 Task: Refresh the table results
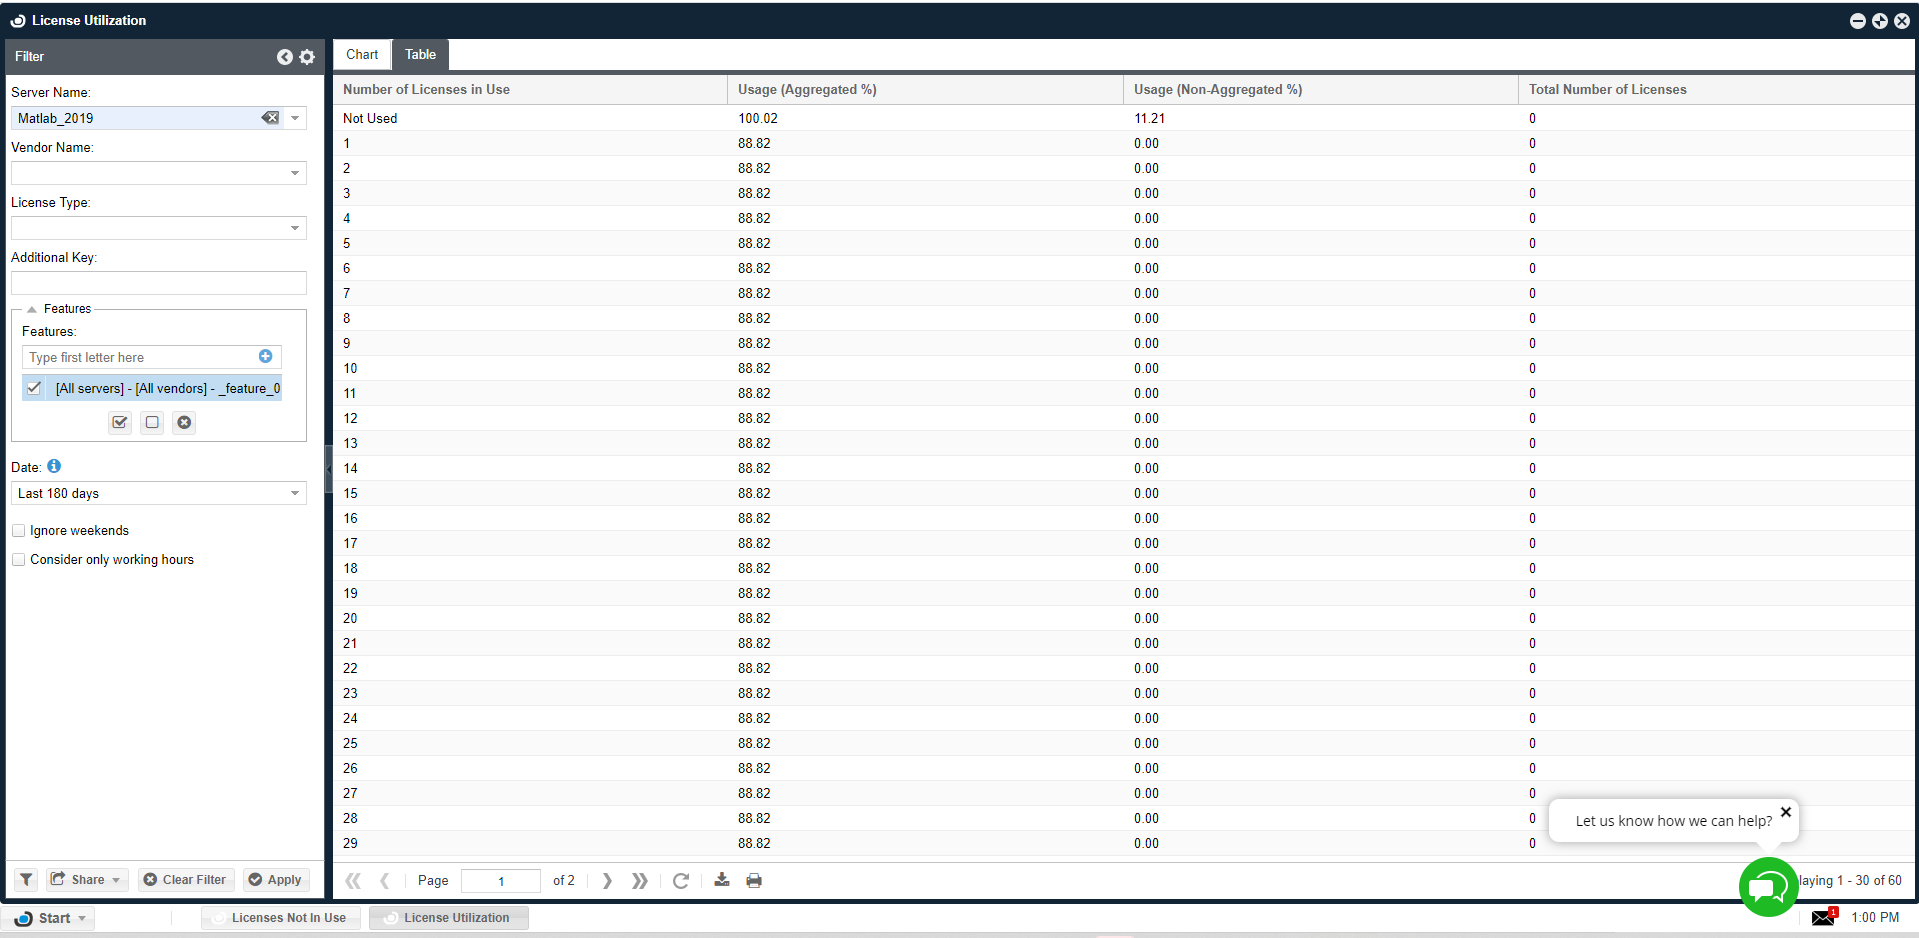tap(681, 880)
